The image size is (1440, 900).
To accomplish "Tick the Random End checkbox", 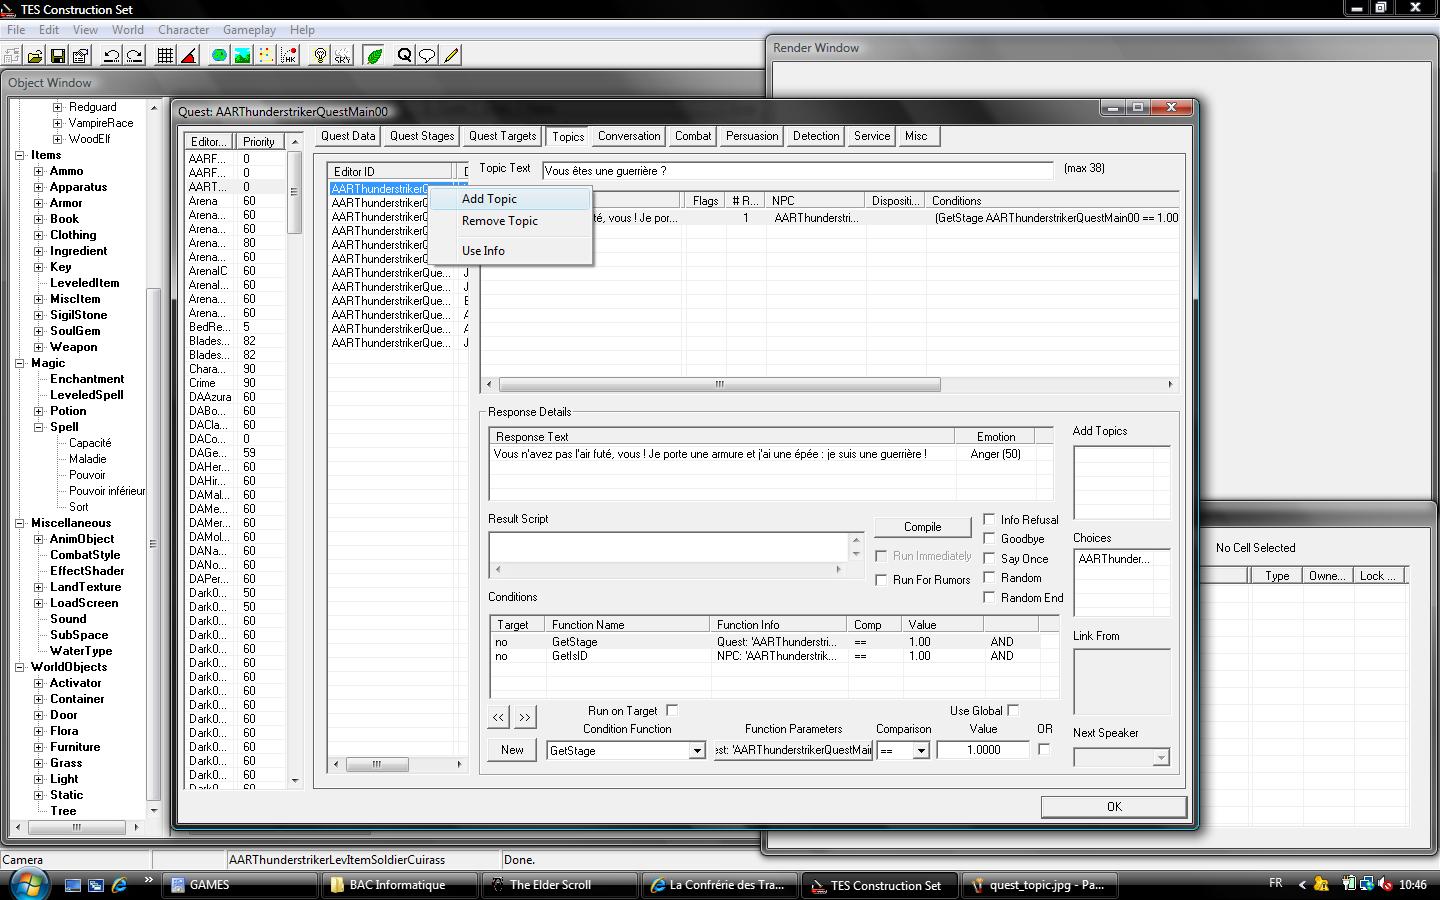I will (x=989, y=597).
